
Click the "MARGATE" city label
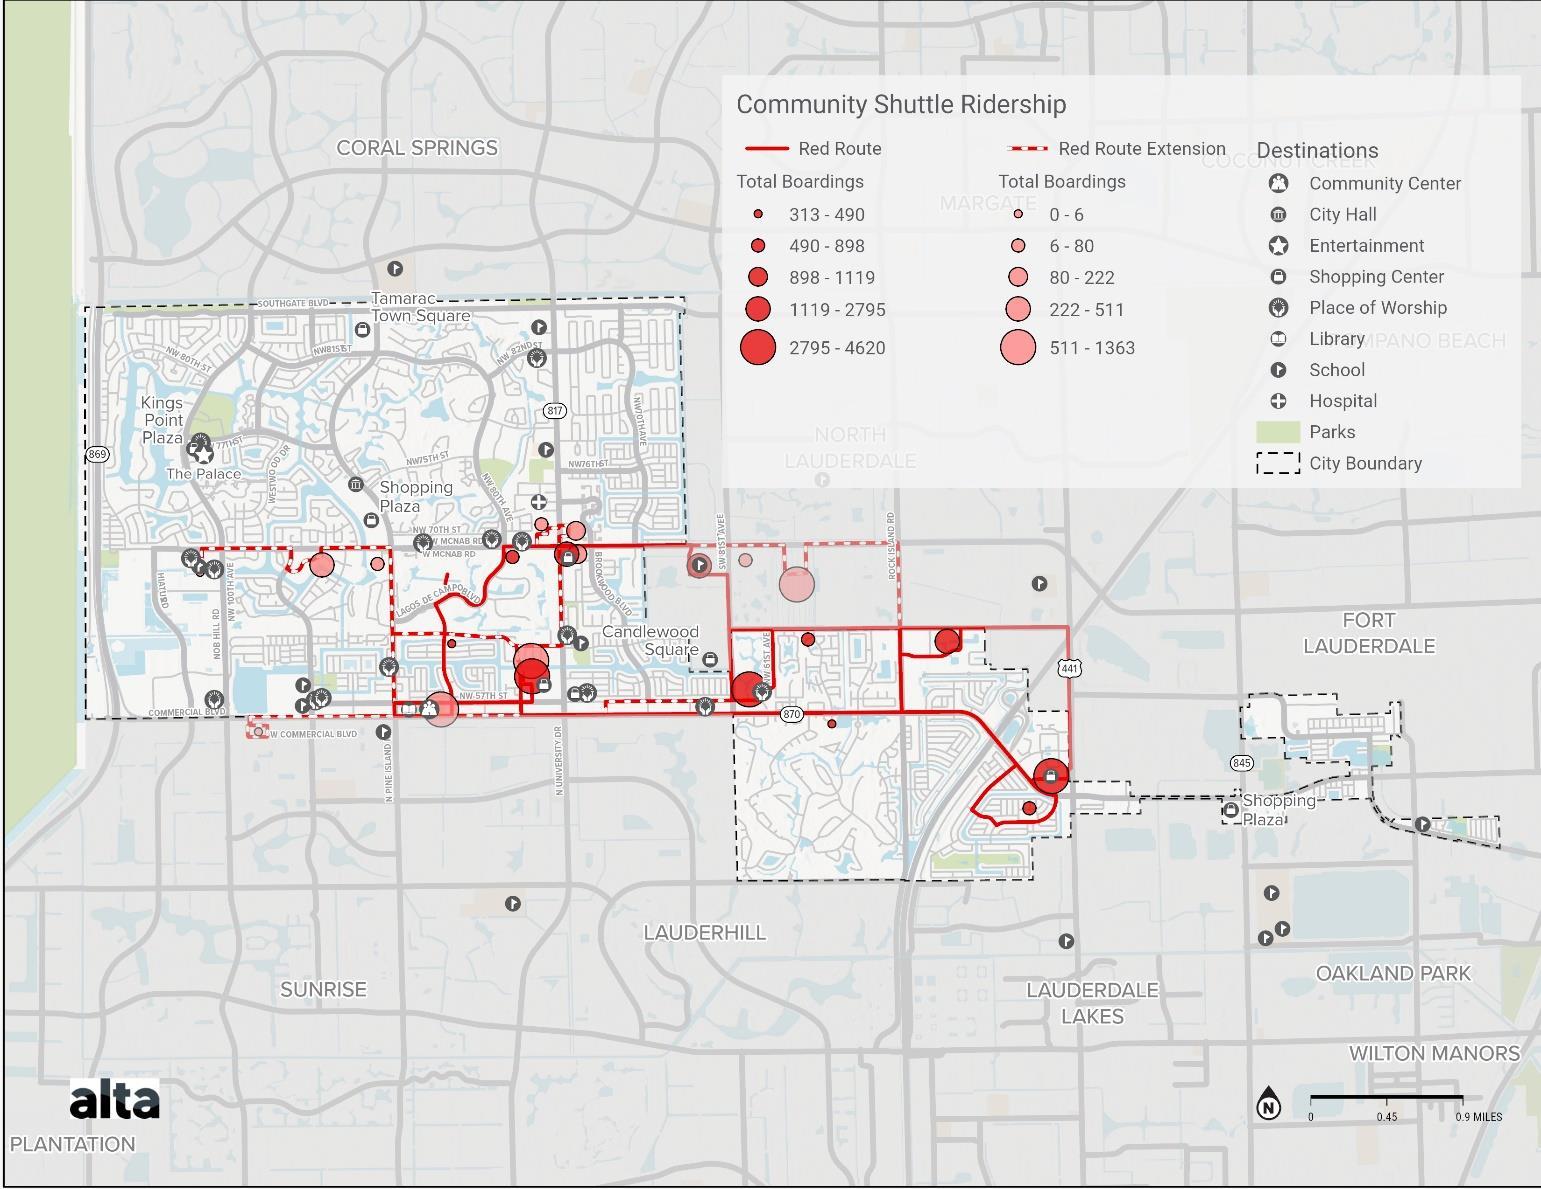[987, 203]
